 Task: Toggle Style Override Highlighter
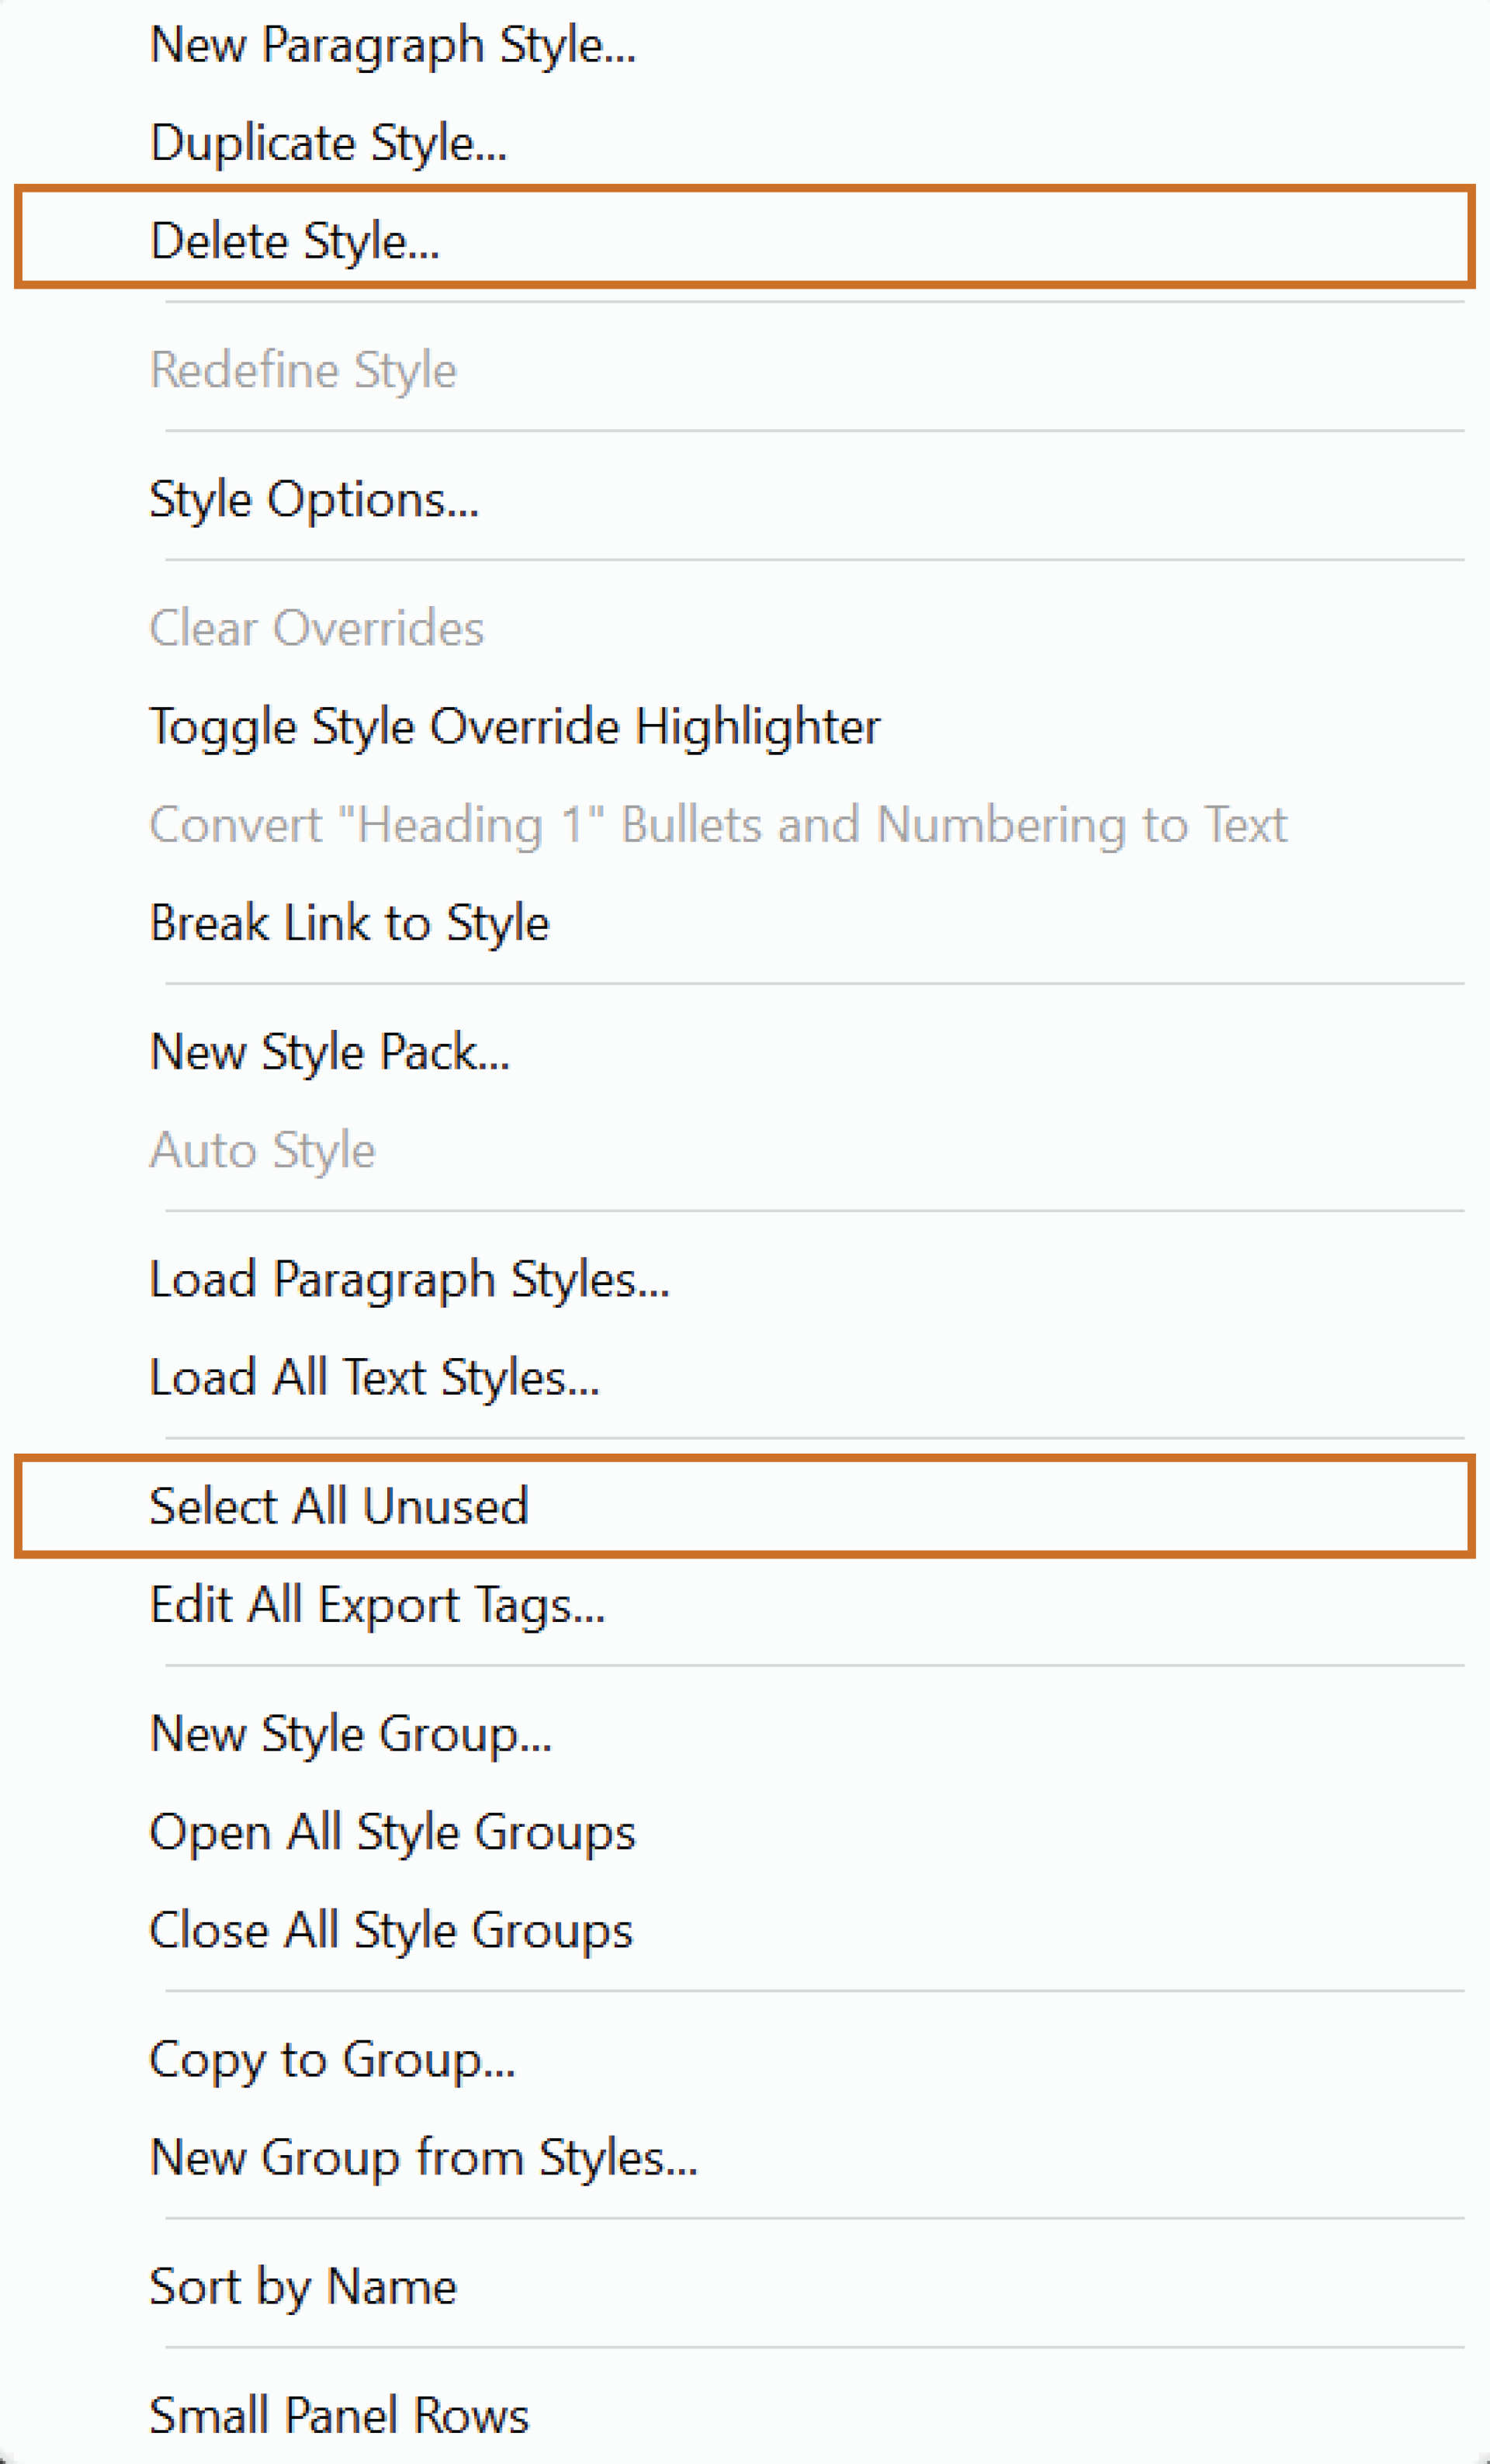pyautogui.click(x=514, y=726)
